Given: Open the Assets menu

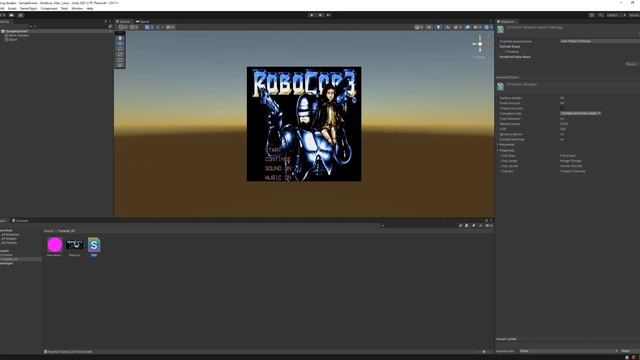Looking at the screenshot, I should pyautogui.click(x=12, y=8).
